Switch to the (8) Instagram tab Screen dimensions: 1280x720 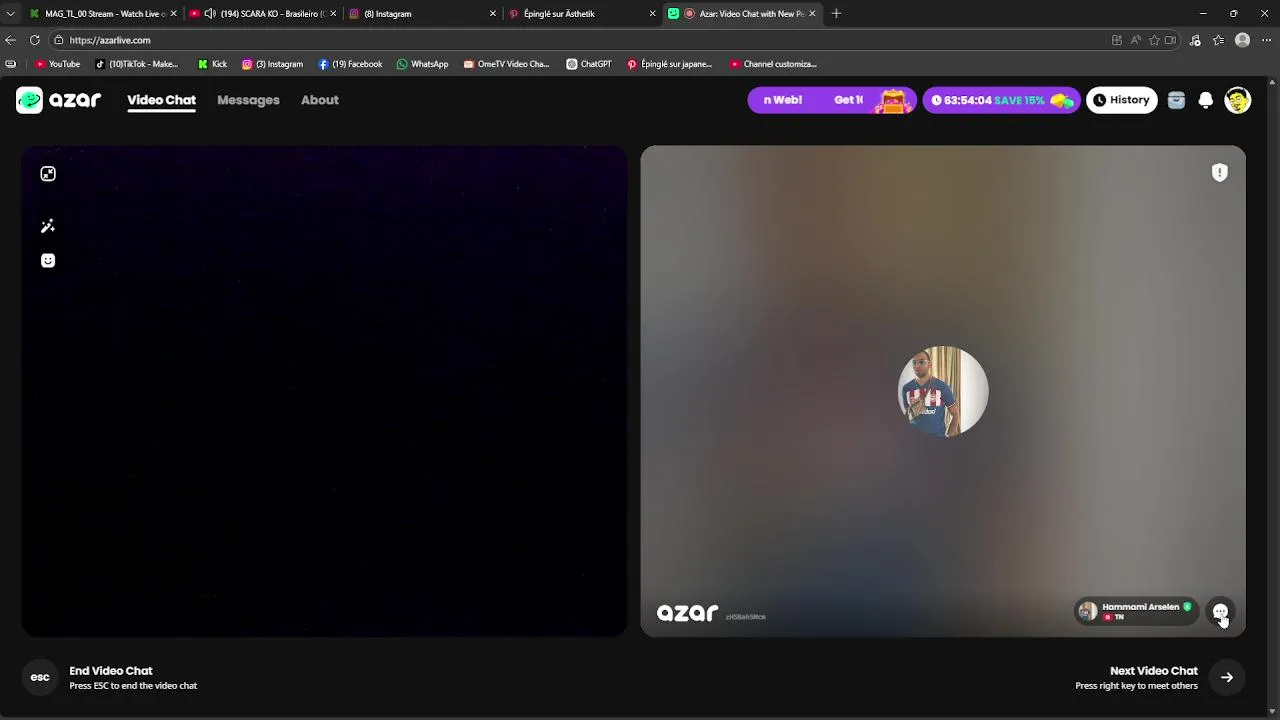422,14
